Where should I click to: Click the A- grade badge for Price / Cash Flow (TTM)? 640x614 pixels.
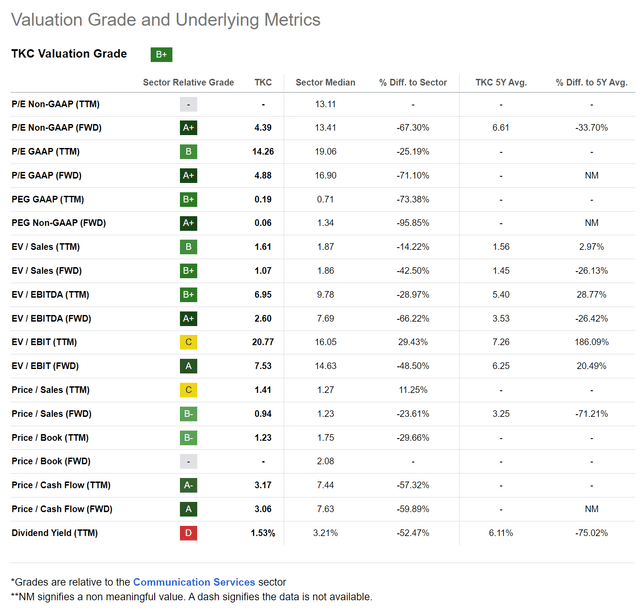(x=188, y=485)
